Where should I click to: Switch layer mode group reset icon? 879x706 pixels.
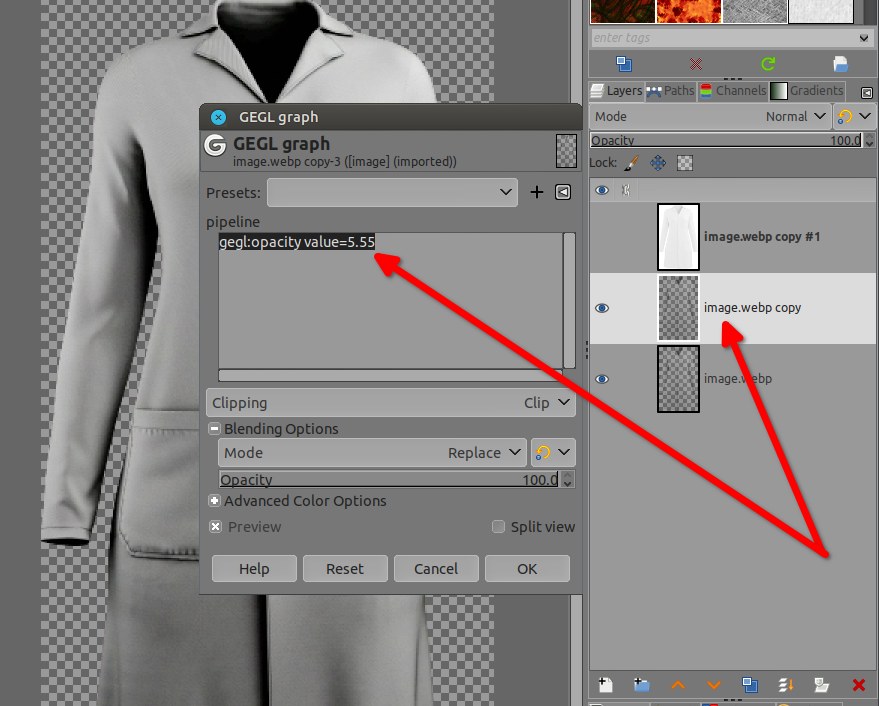(x=844, y=117)
